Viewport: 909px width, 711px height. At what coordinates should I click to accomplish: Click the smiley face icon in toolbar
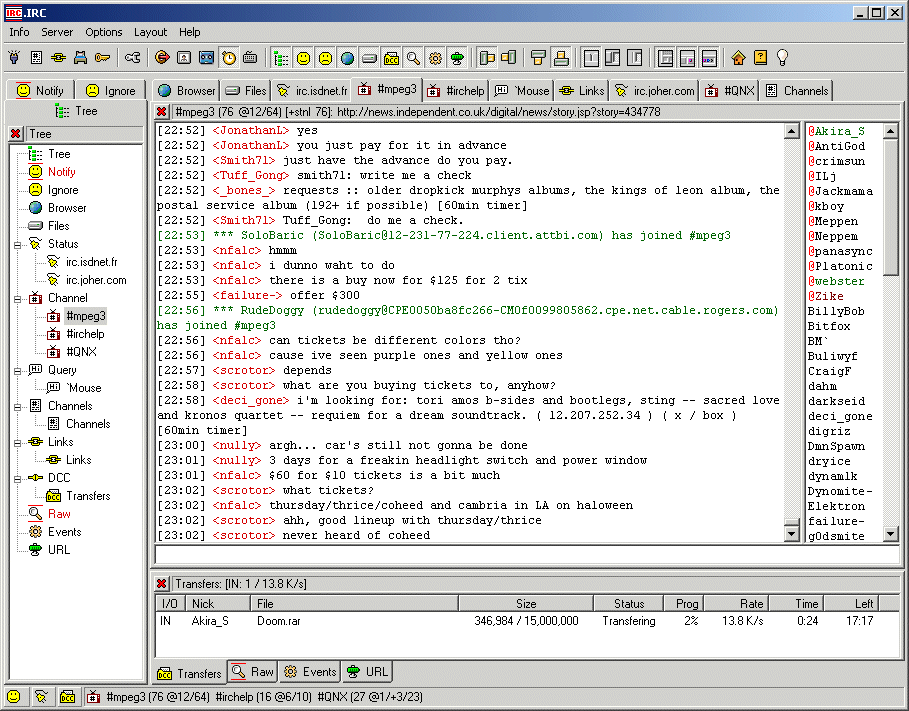click(x=303, y=57)
